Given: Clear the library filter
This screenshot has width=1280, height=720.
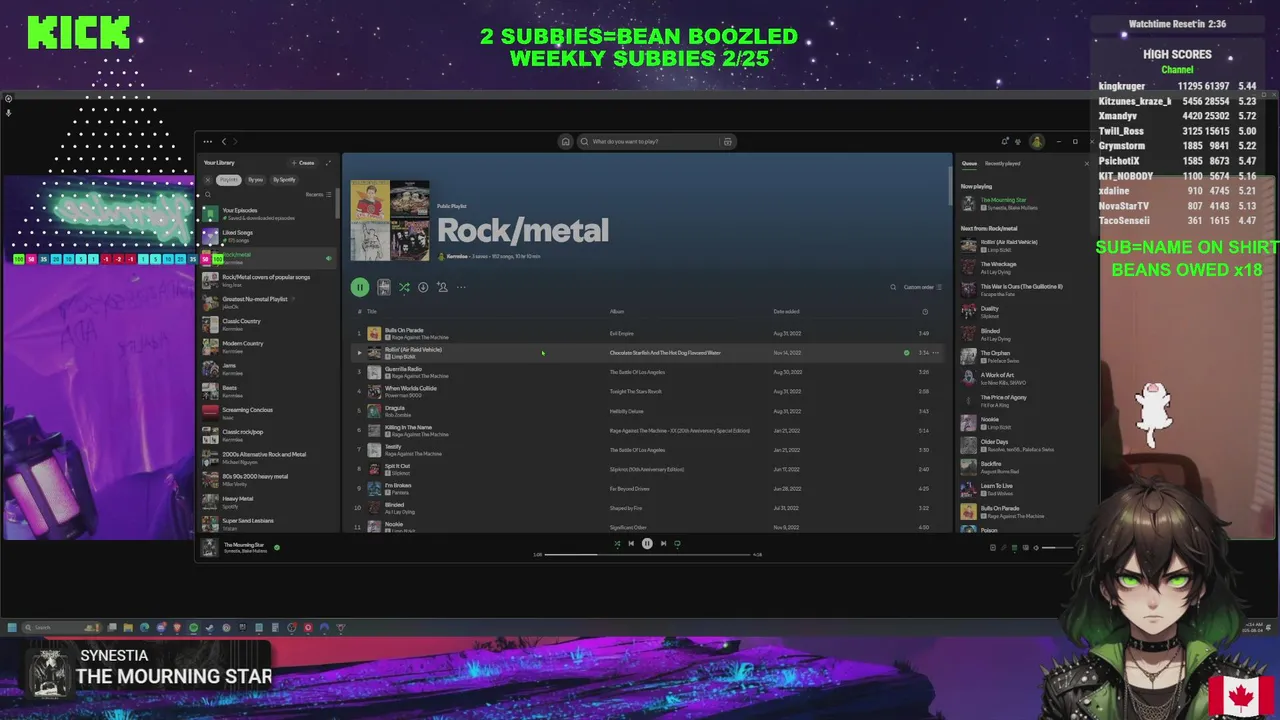Looking at the screenshot, I should click(x=208, y=180).
